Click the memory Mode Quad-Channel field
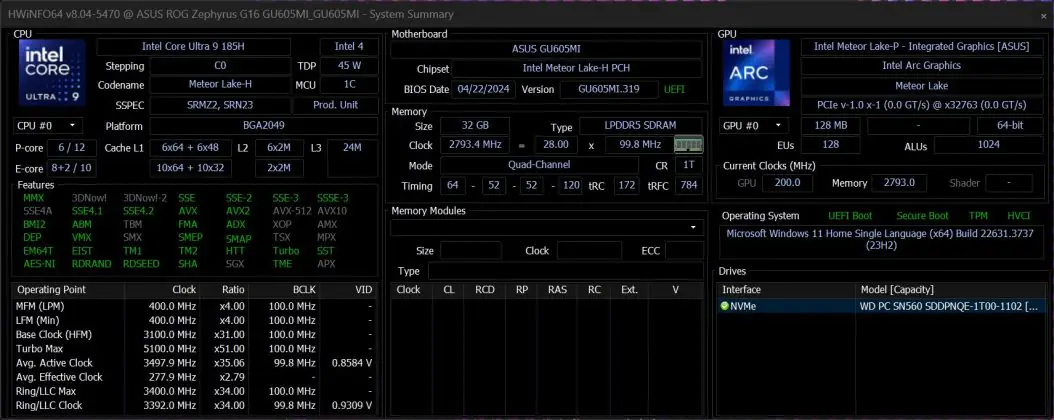Viewport: 1054px width, 420px height. (x=539, y=165)
